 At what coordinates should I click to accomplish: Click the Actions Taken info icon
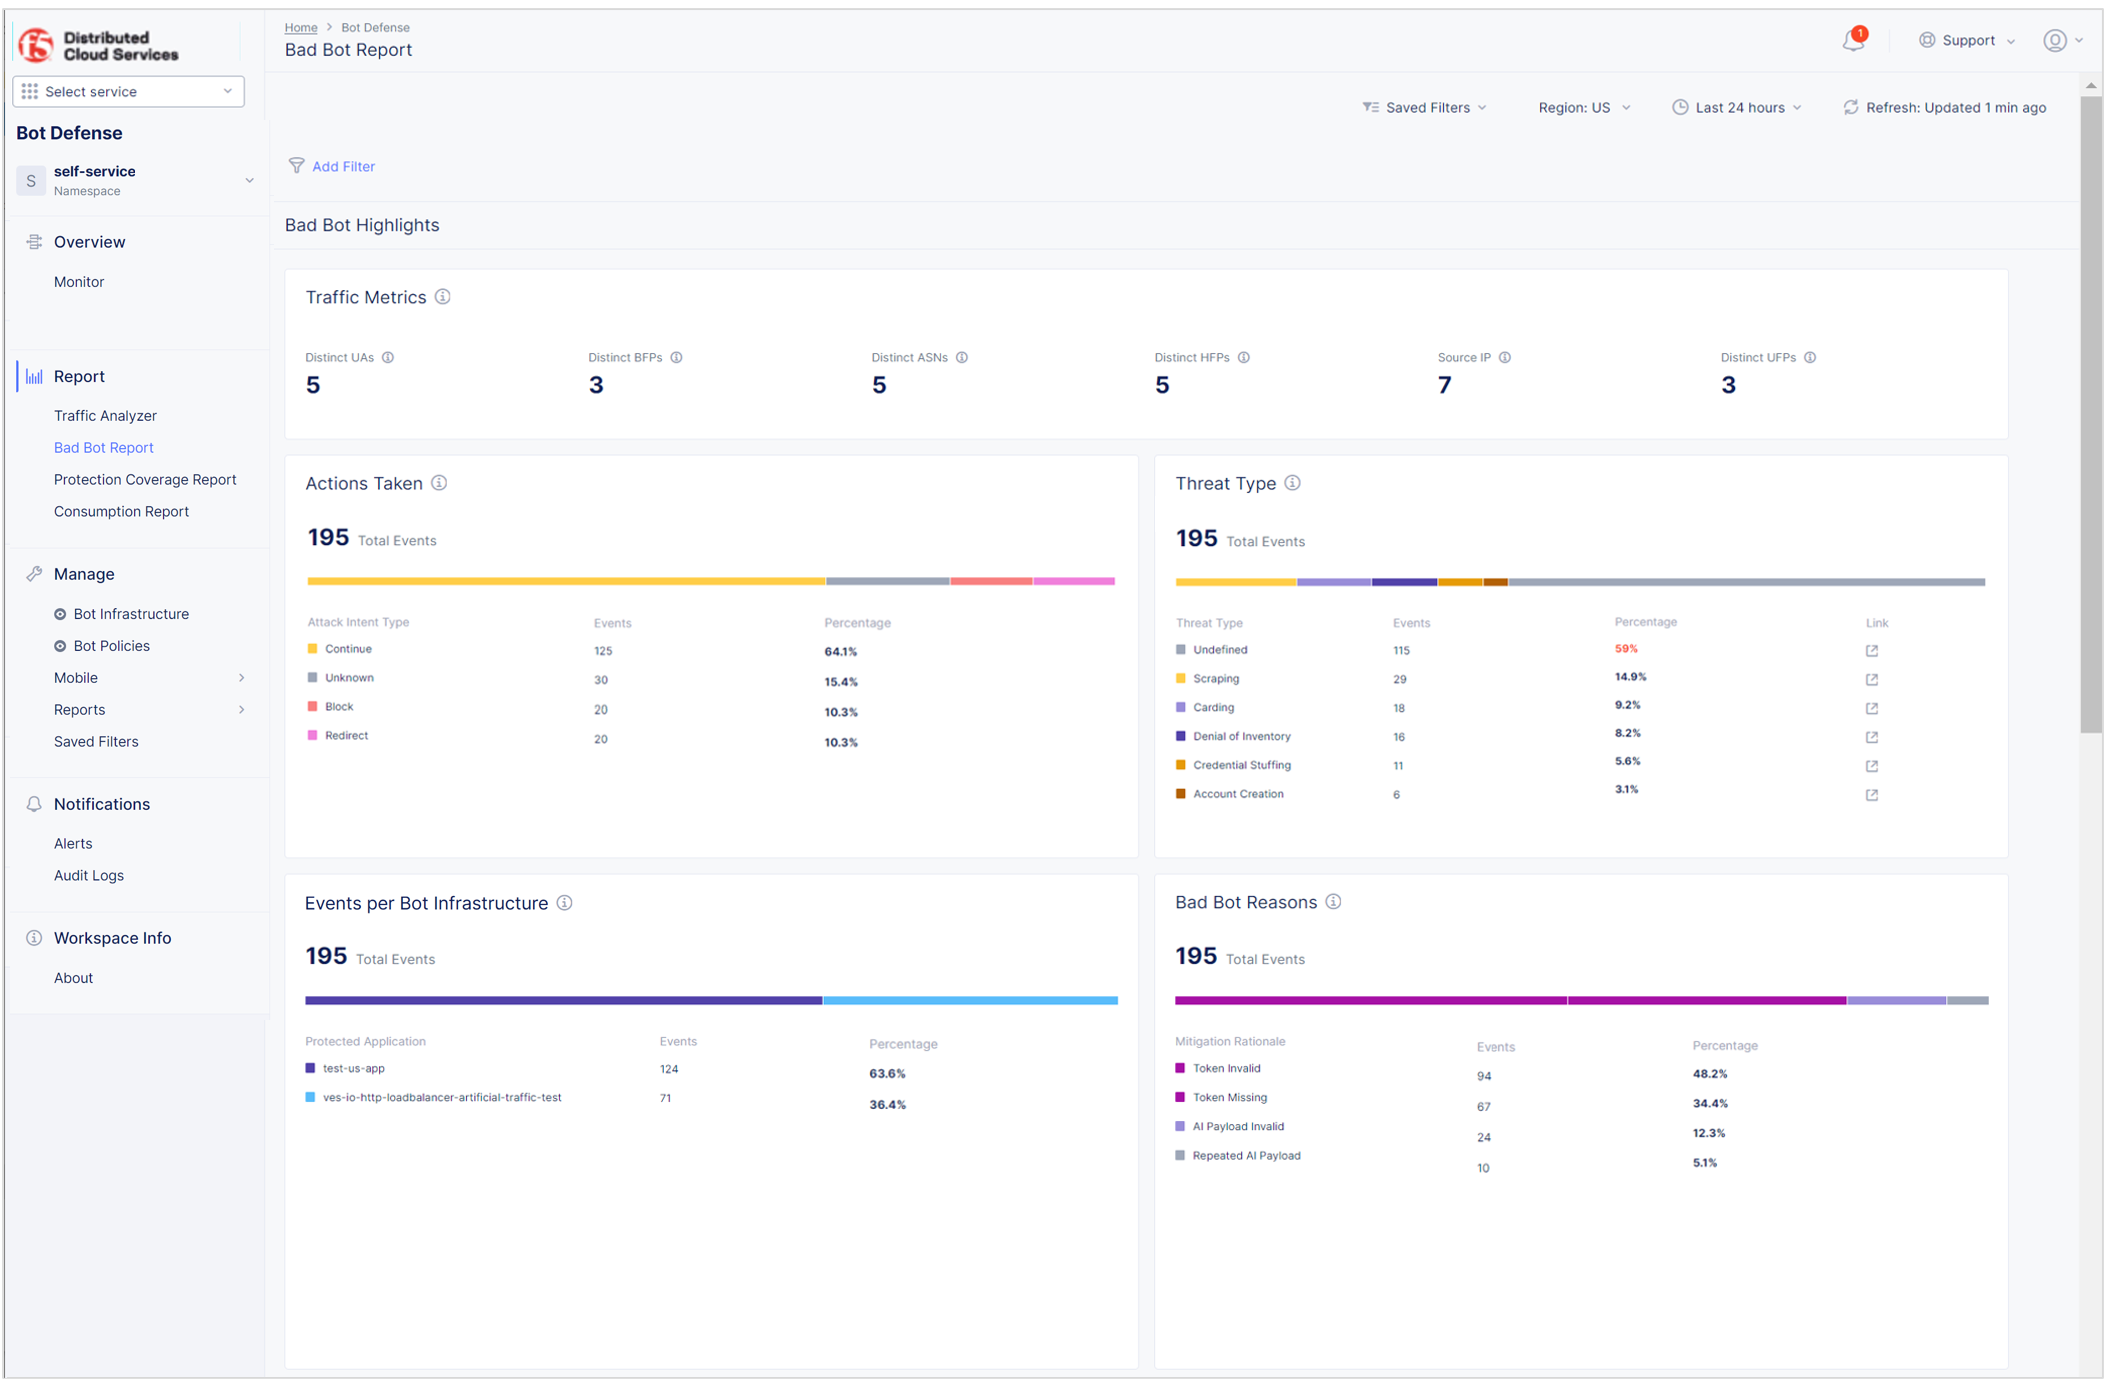439,483
